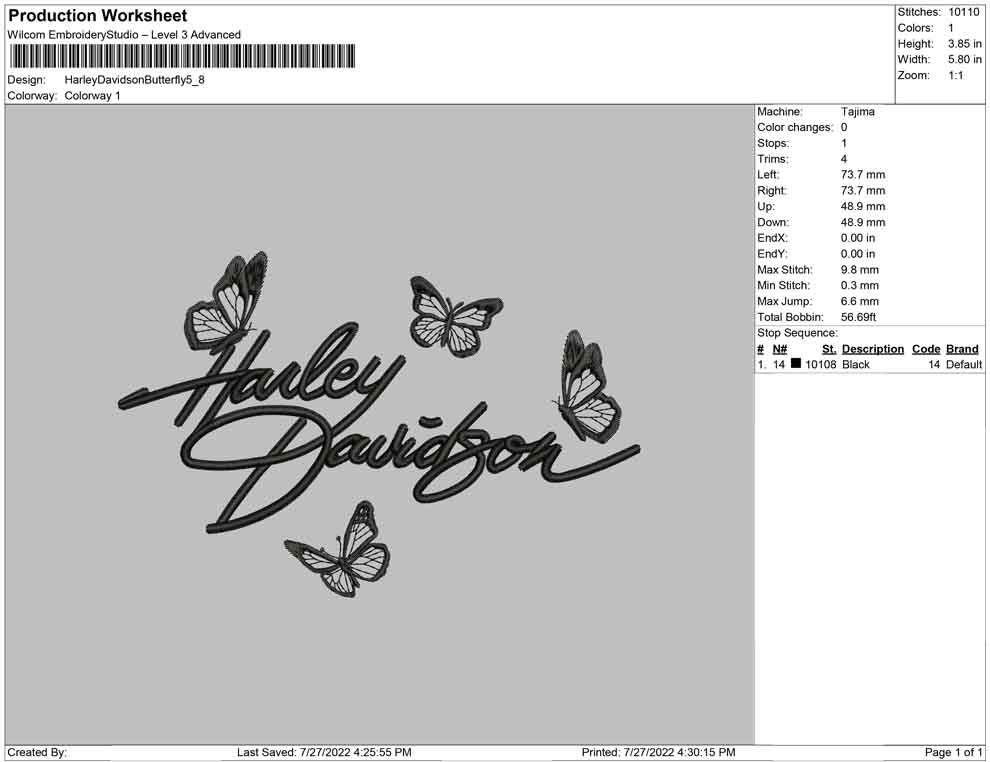The image size is (990, 762).
Task: Click the Max Jump value '6.6 mm'
Action: click(x=859, y=301)
